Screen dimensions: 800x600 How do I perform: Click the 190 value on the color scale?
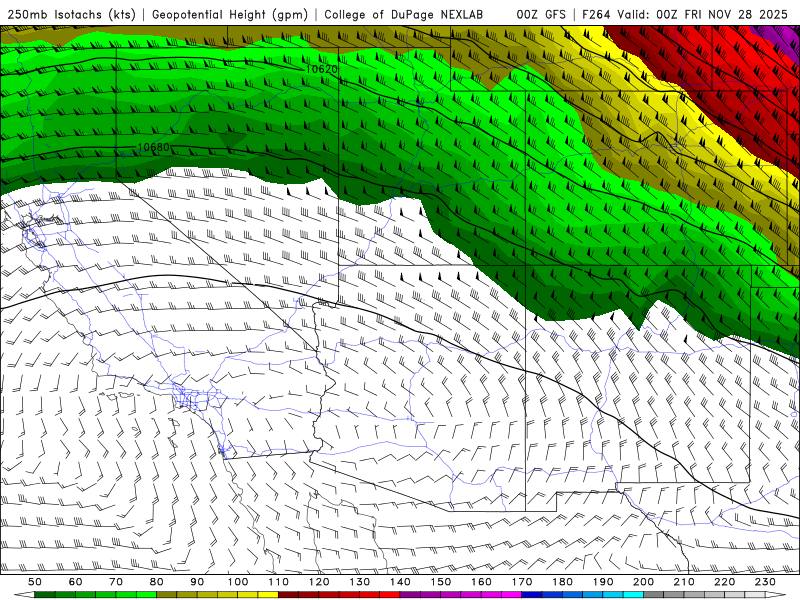pyautogui.click(x=603, y=582)
